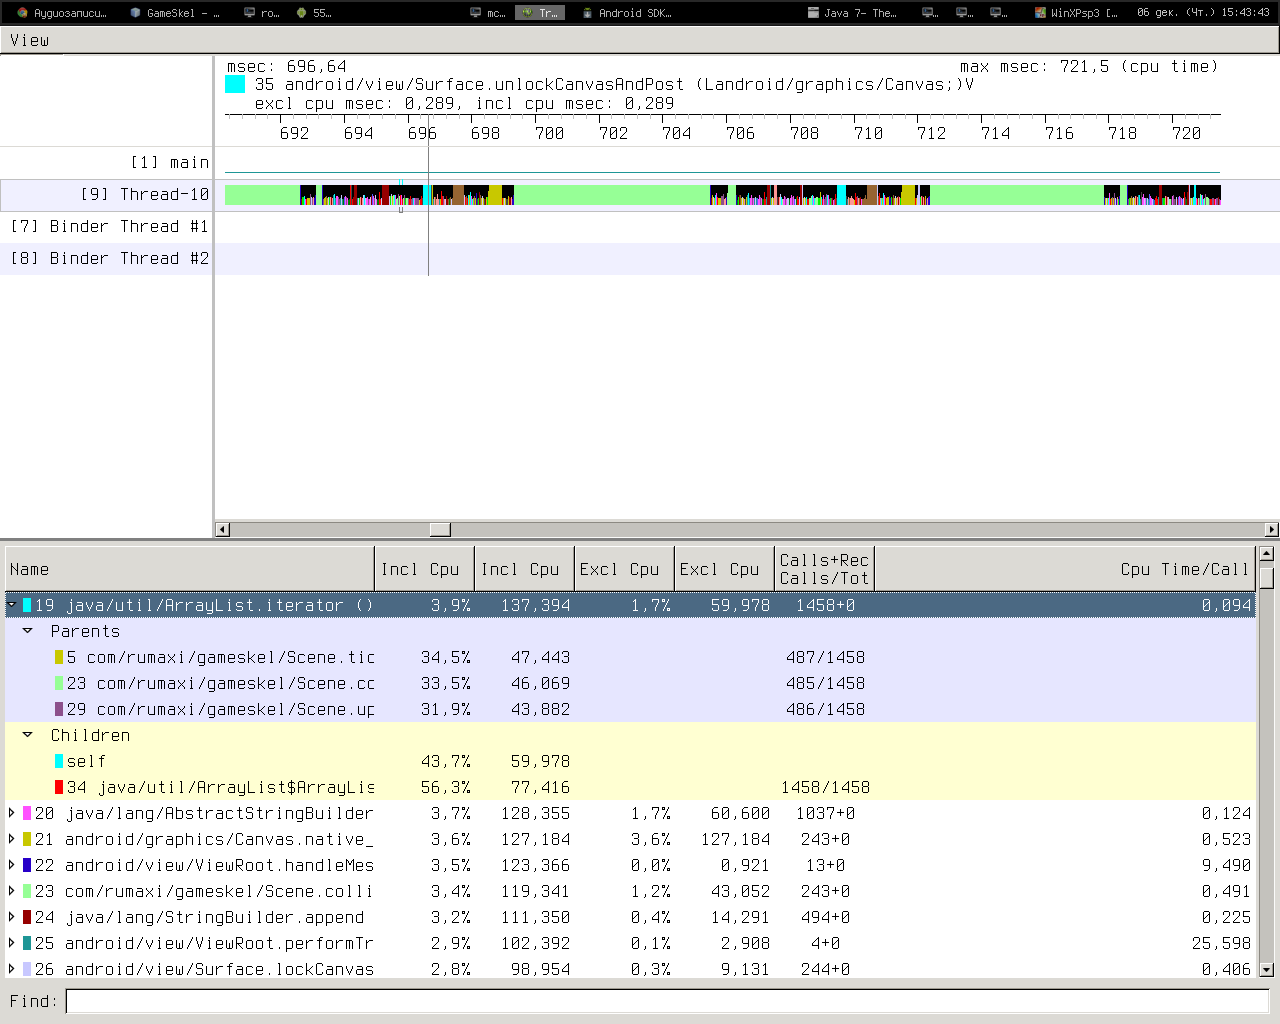
Task: Select child 34 java/util/ArrayList$ArrayListIterator
Action: click(235, 787)
